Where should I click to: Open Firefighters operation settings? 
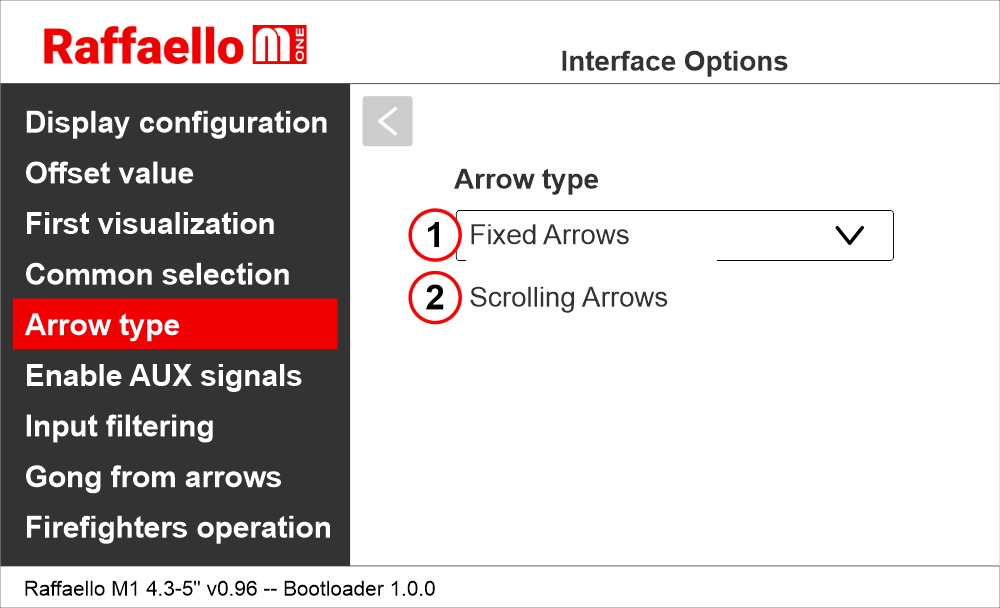[x=177, y=528]
